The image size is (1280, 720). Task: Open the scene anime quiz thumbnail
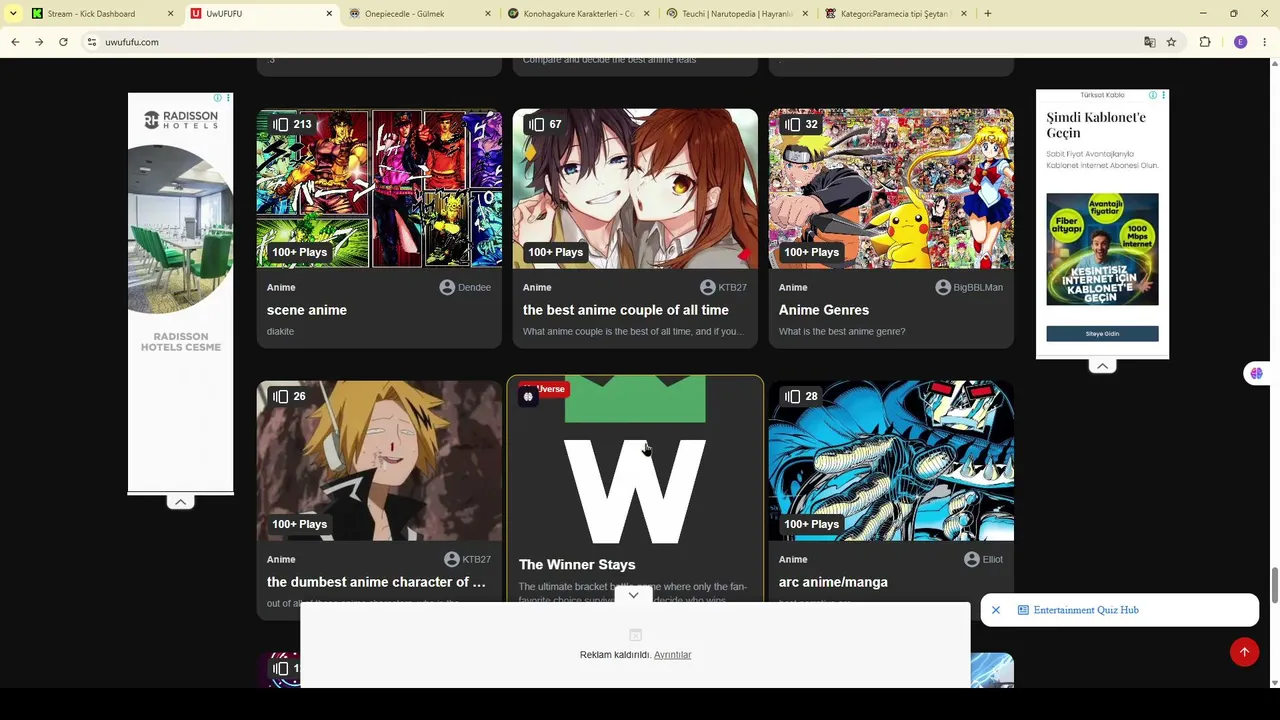tap(379, 189)
